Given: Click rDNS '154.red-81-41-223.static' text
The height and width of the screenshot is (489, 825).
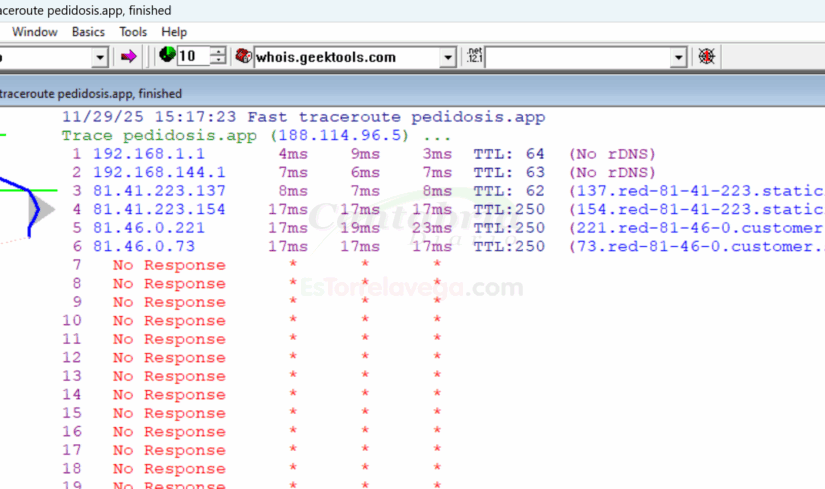Looking at the screenshot, I should tap(700, 209).
